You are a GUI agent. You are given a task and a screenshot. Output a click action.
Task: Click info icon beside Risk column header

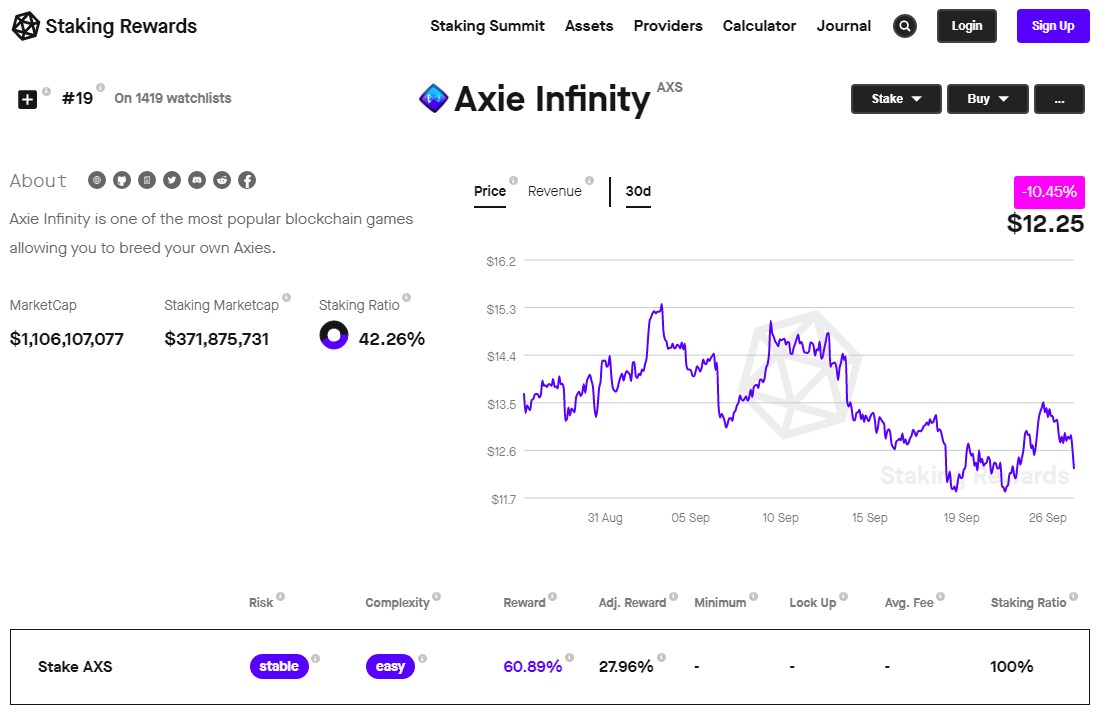[280, 596]
